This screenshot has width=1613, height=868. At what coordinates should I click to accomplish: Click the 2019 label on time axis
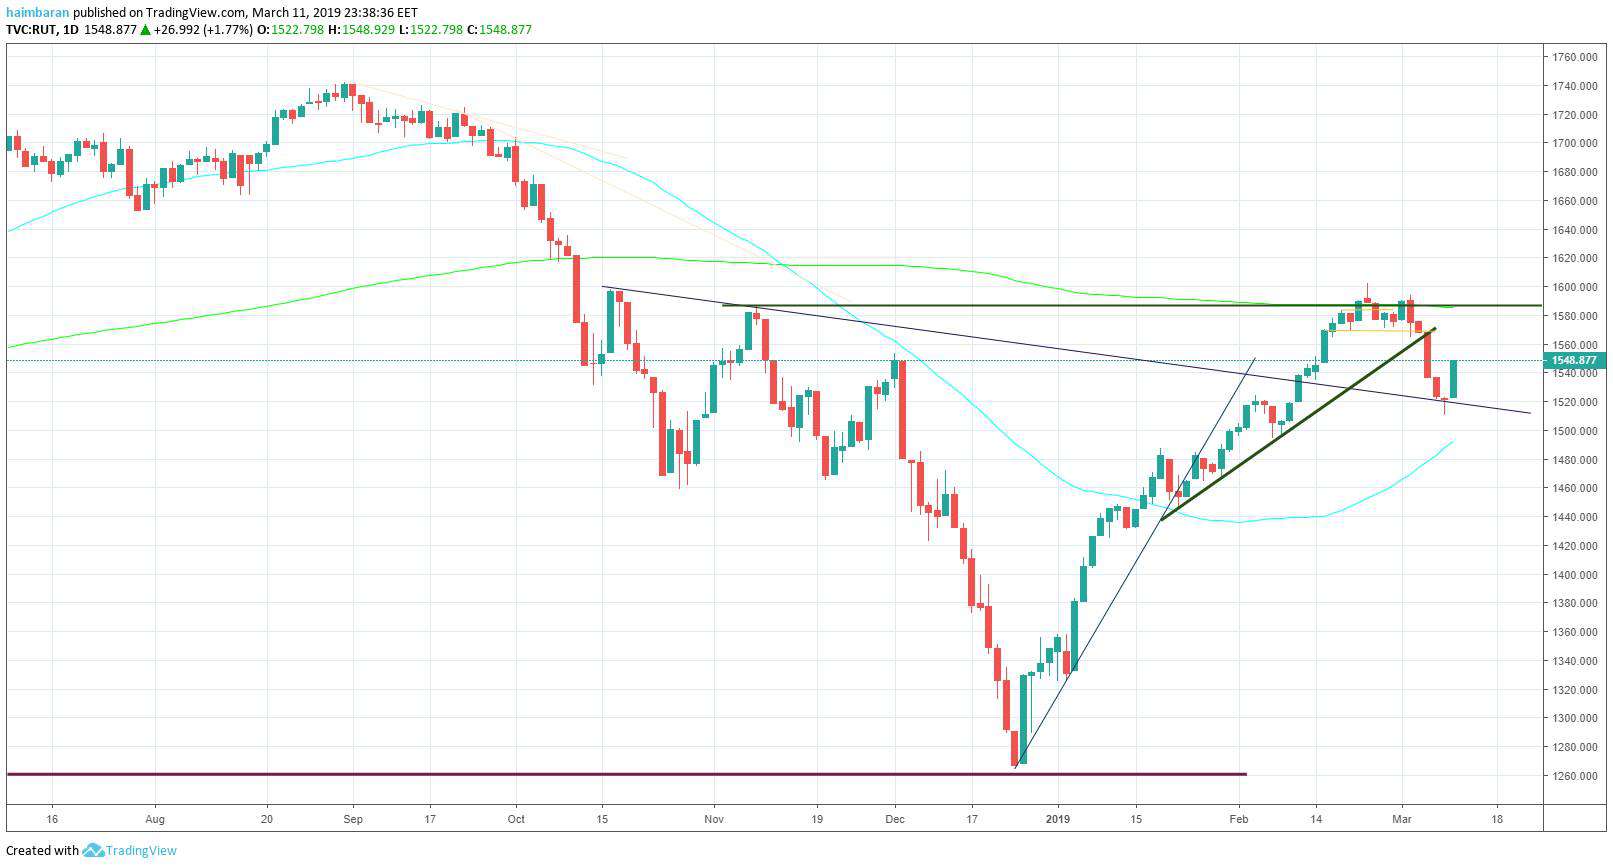(x=1058, y=818)
